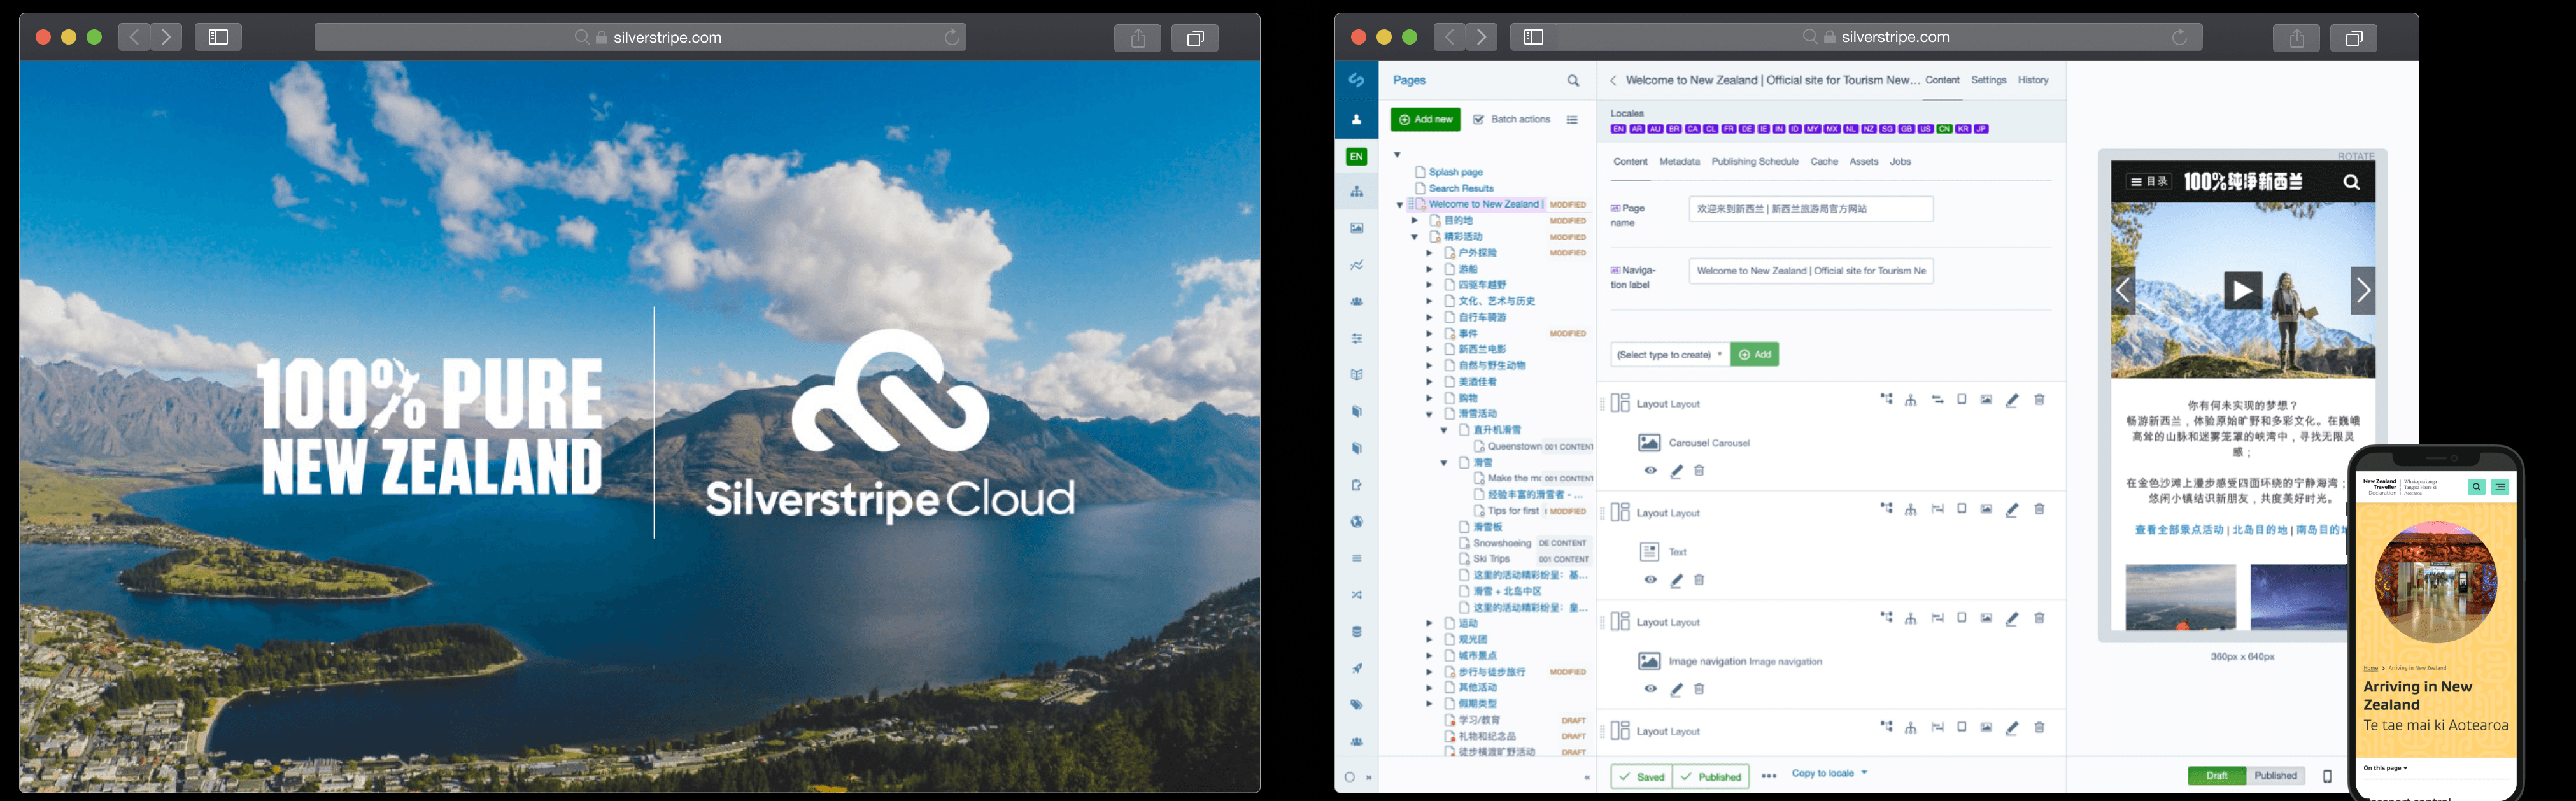Click the pencil edit icon on Carousel

pyautogui.click(x=1677, y=471)
